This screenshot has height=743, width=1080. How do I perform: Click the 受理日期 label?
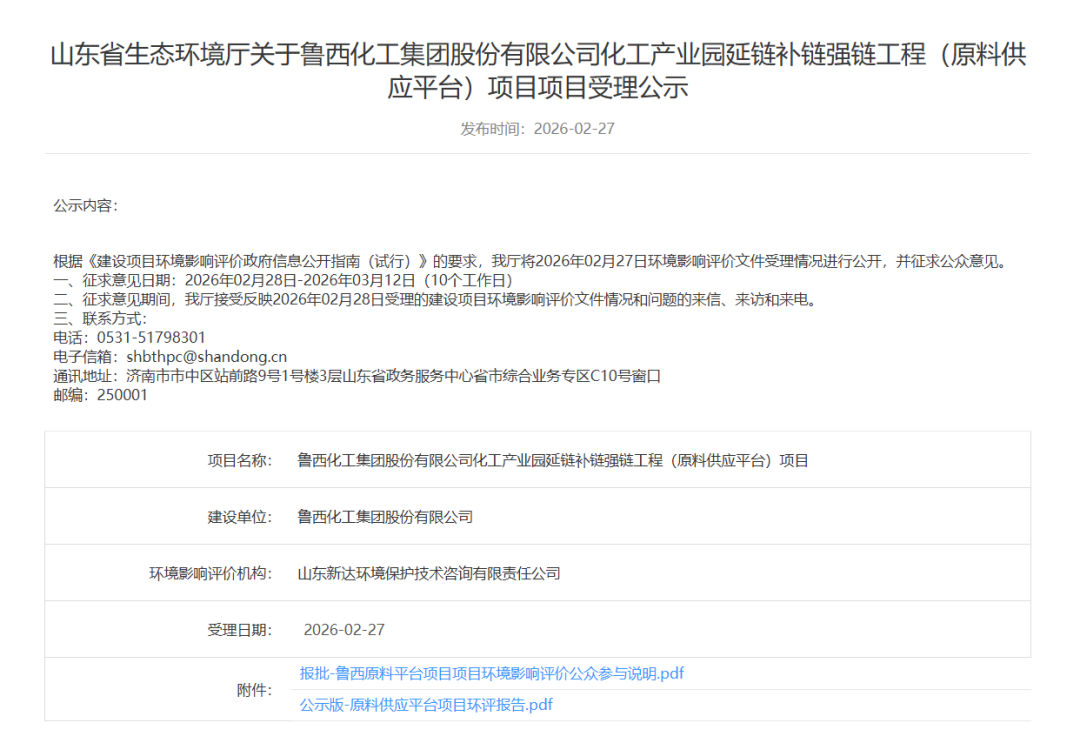pyautogui.click(x=240, y=630)
